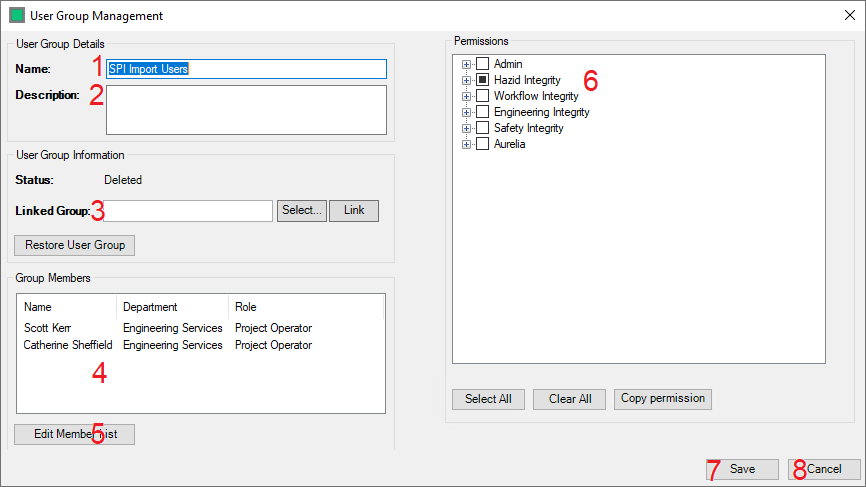
Task: Click the Restore User Group button
Action: click(74, 245)
